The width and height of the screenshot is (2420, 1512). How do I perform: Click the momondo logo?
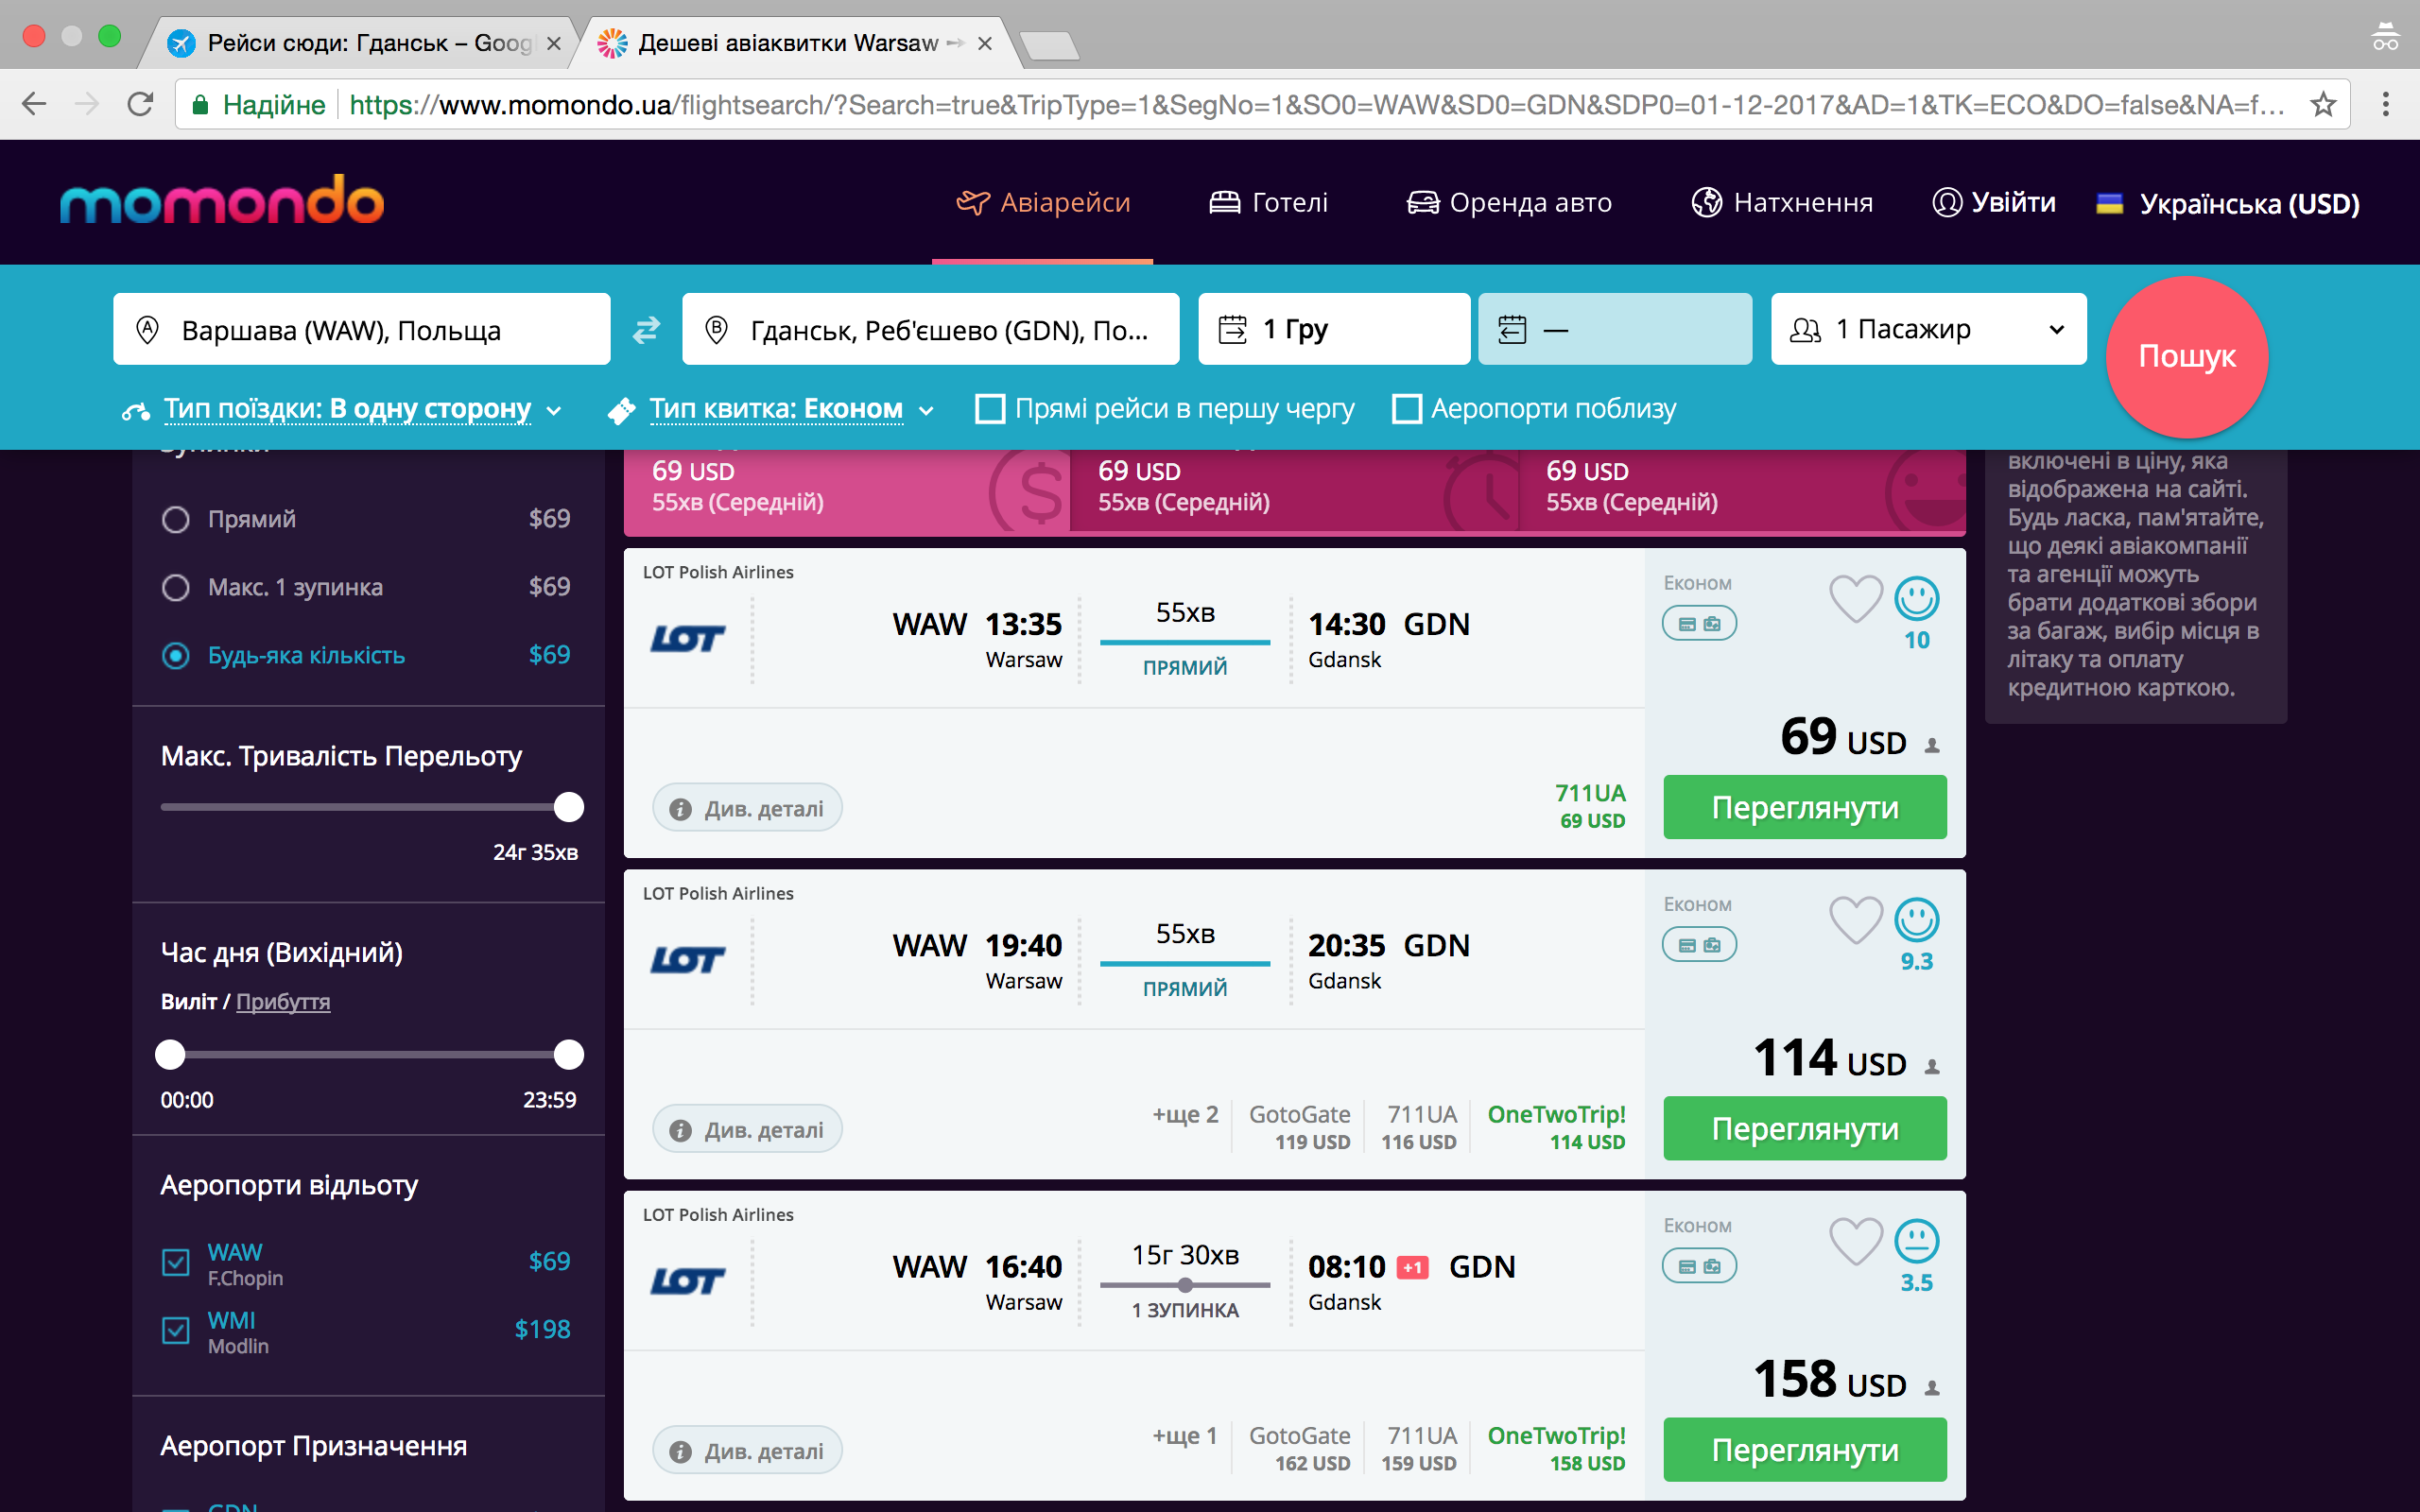pyautogui.click(x=222, y=201)
